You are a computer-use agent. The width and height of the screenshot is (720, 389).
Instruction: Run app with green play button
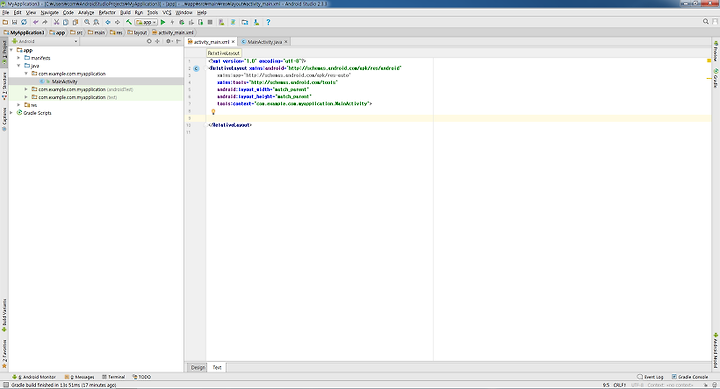point(163,22)
